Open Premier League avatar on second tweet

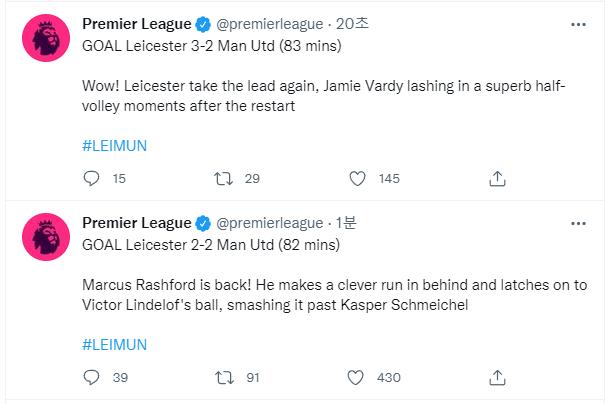click(46, 237)
